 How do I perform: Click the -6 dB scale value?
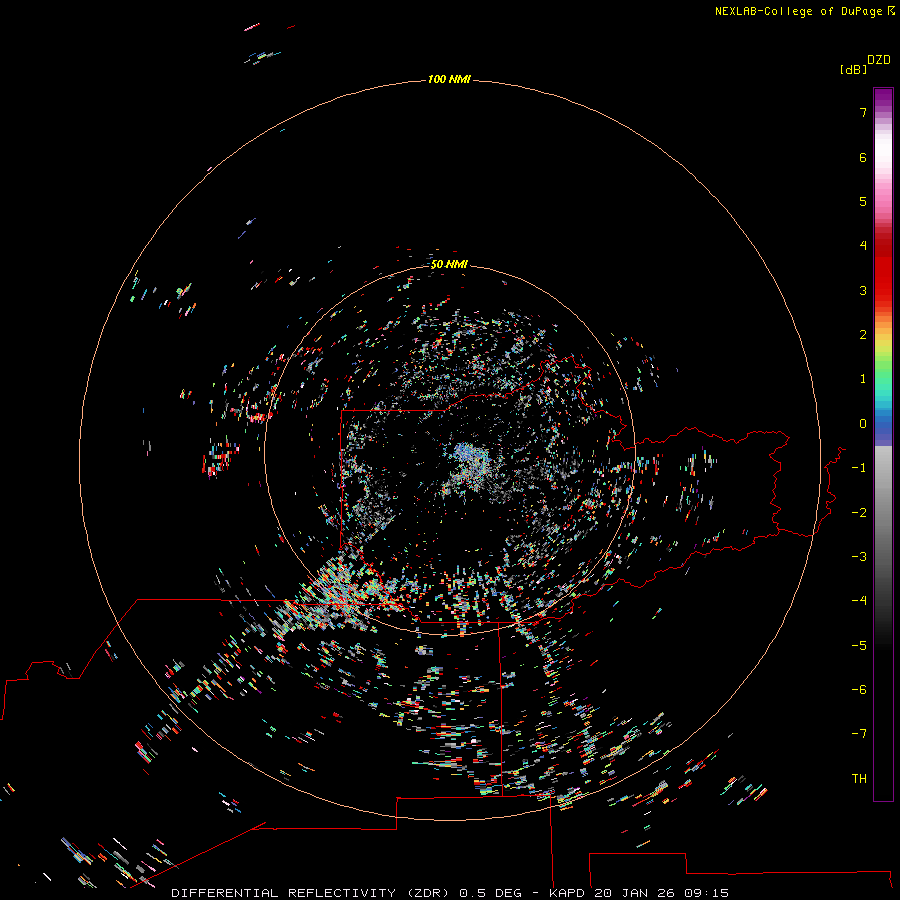click(x=859, y=690)
